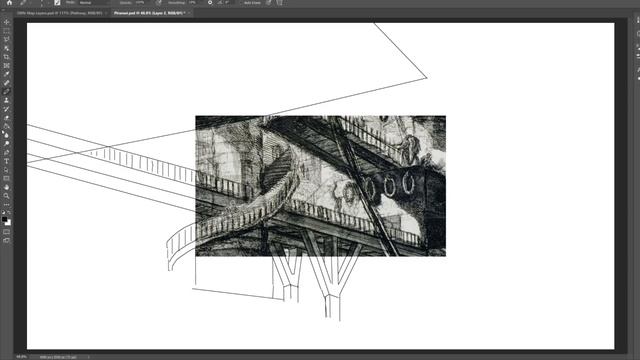
Task: Select the Lasso tool
Action: [x=6, y=40]
